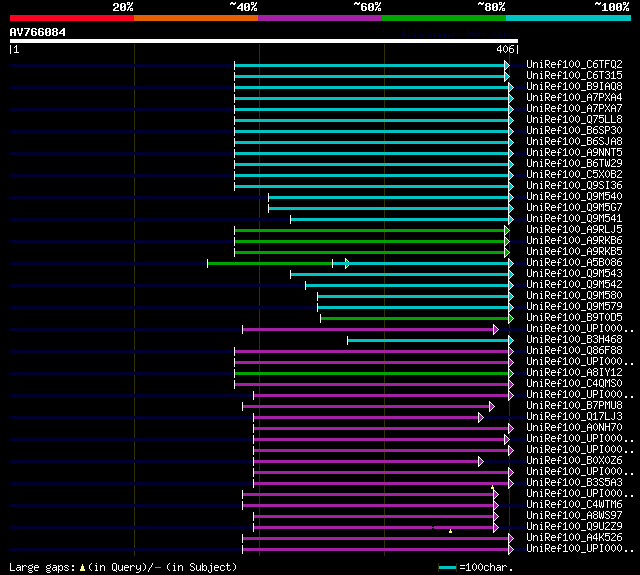640x575 pixels.
Task: Select the UniRef100_Q9M541 label
Action: 574,219
